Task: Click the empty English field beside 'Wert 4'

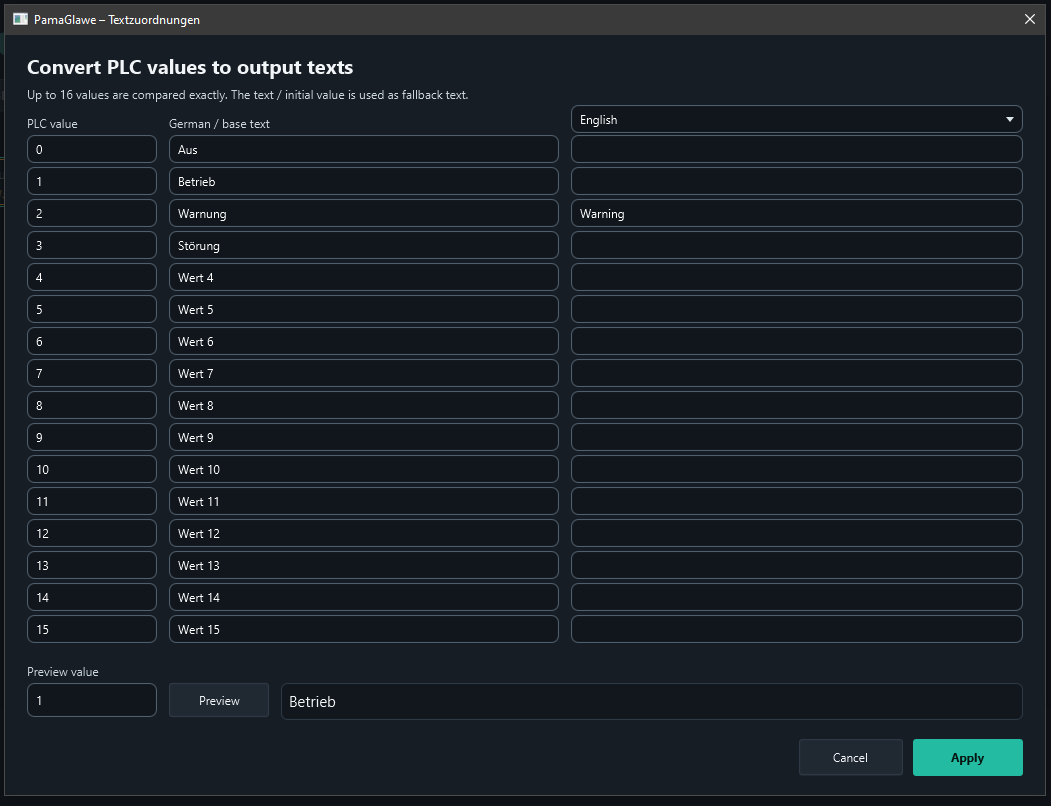Action: [796, 278]
